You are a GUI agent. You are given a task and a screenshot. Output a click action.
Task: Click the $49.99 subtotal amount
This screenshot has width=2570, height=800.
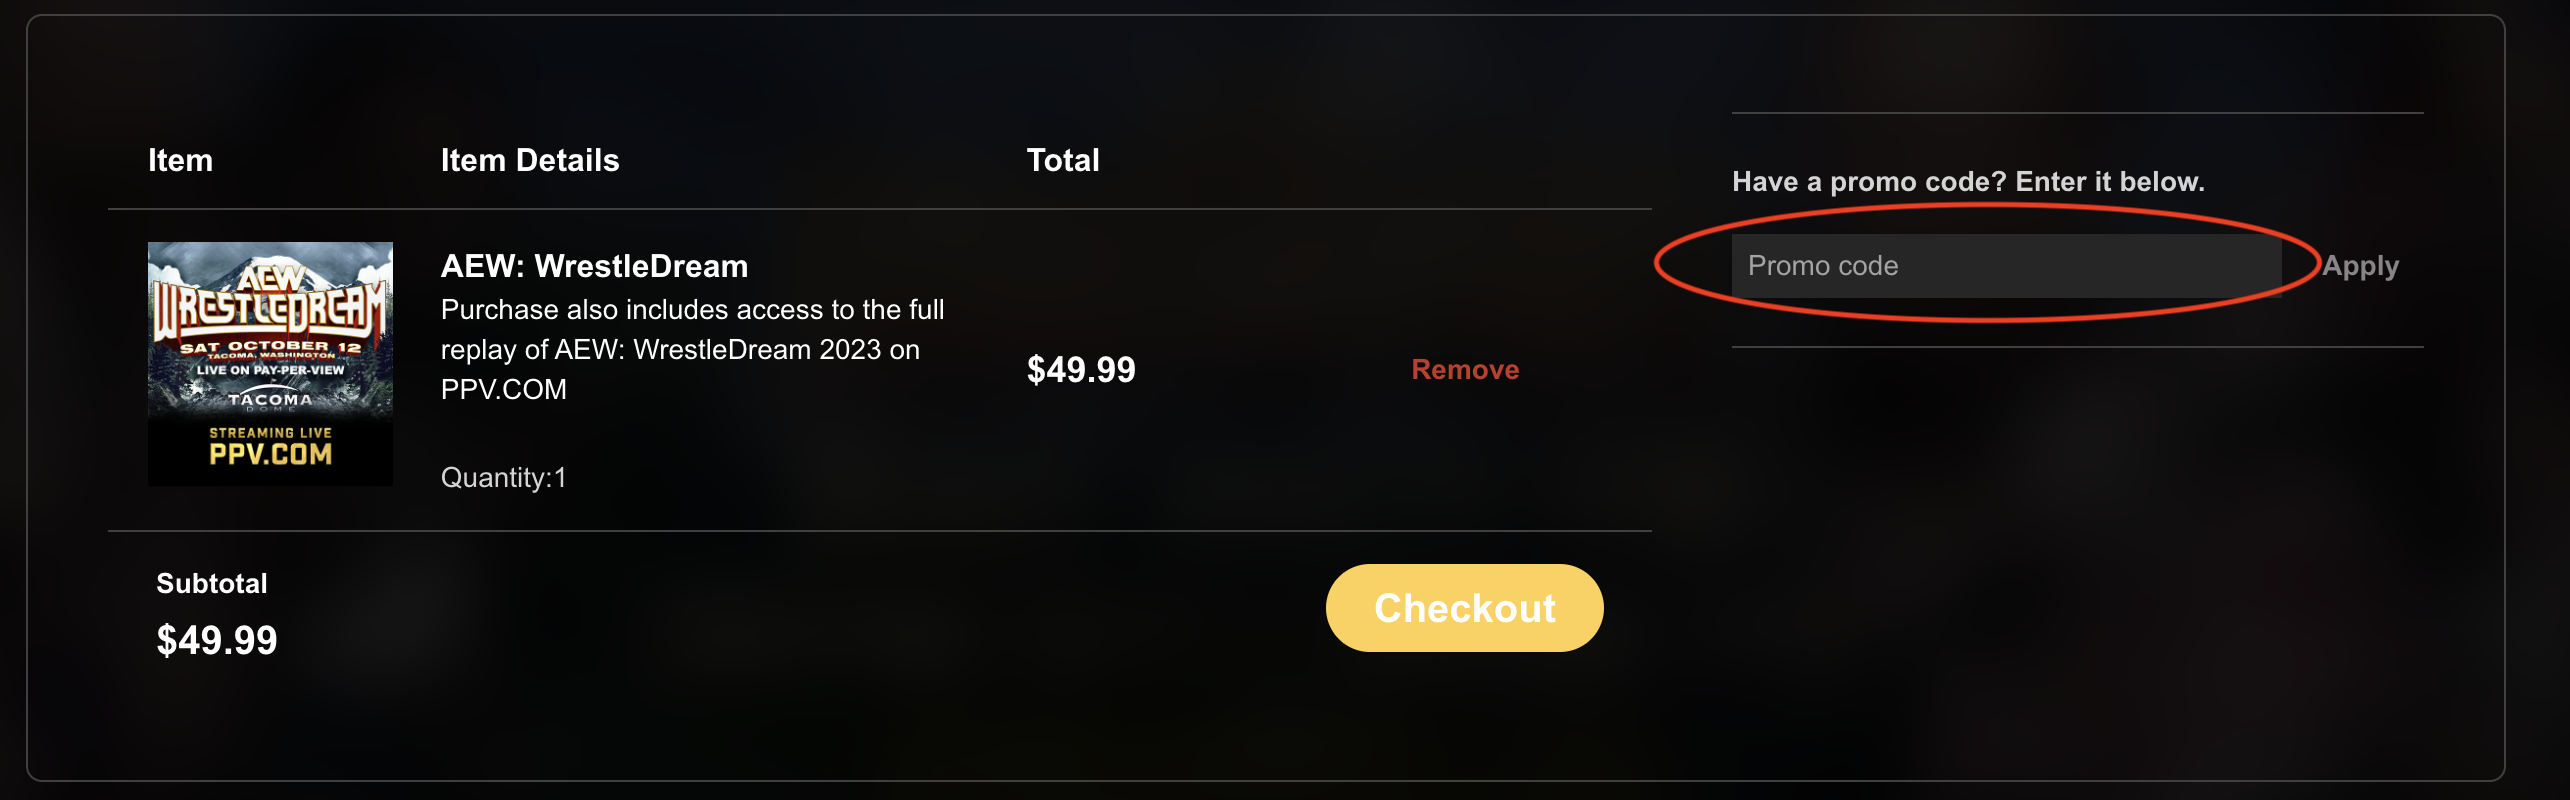[217, 640]
